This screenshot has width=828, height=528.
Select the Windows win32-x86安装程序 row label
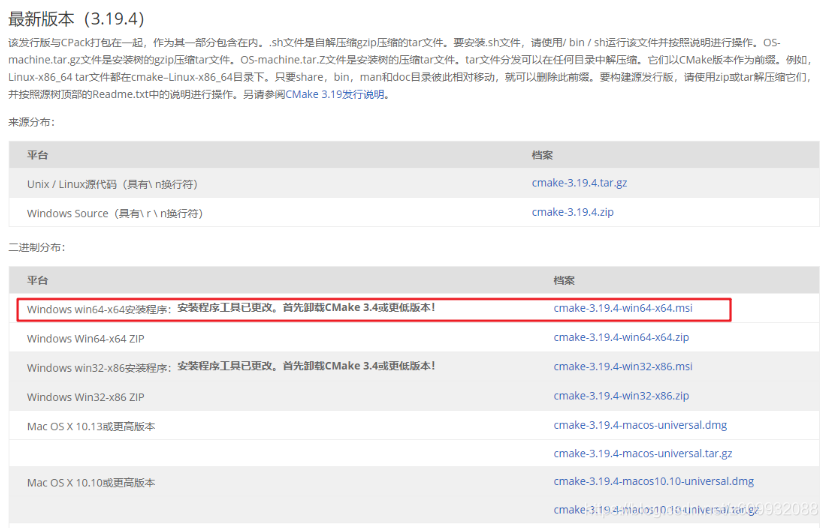pos(99,368)
